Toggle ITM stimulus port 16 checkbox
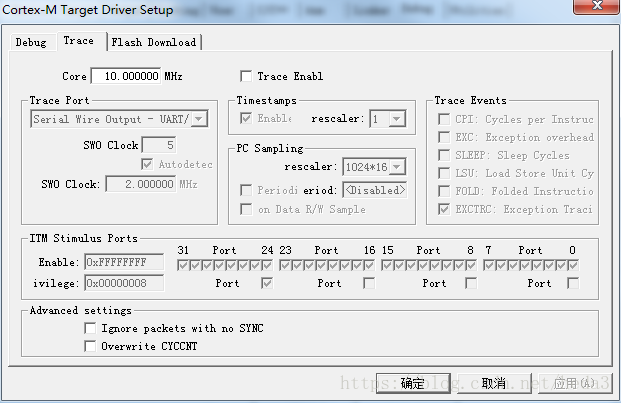 point(370,265)
